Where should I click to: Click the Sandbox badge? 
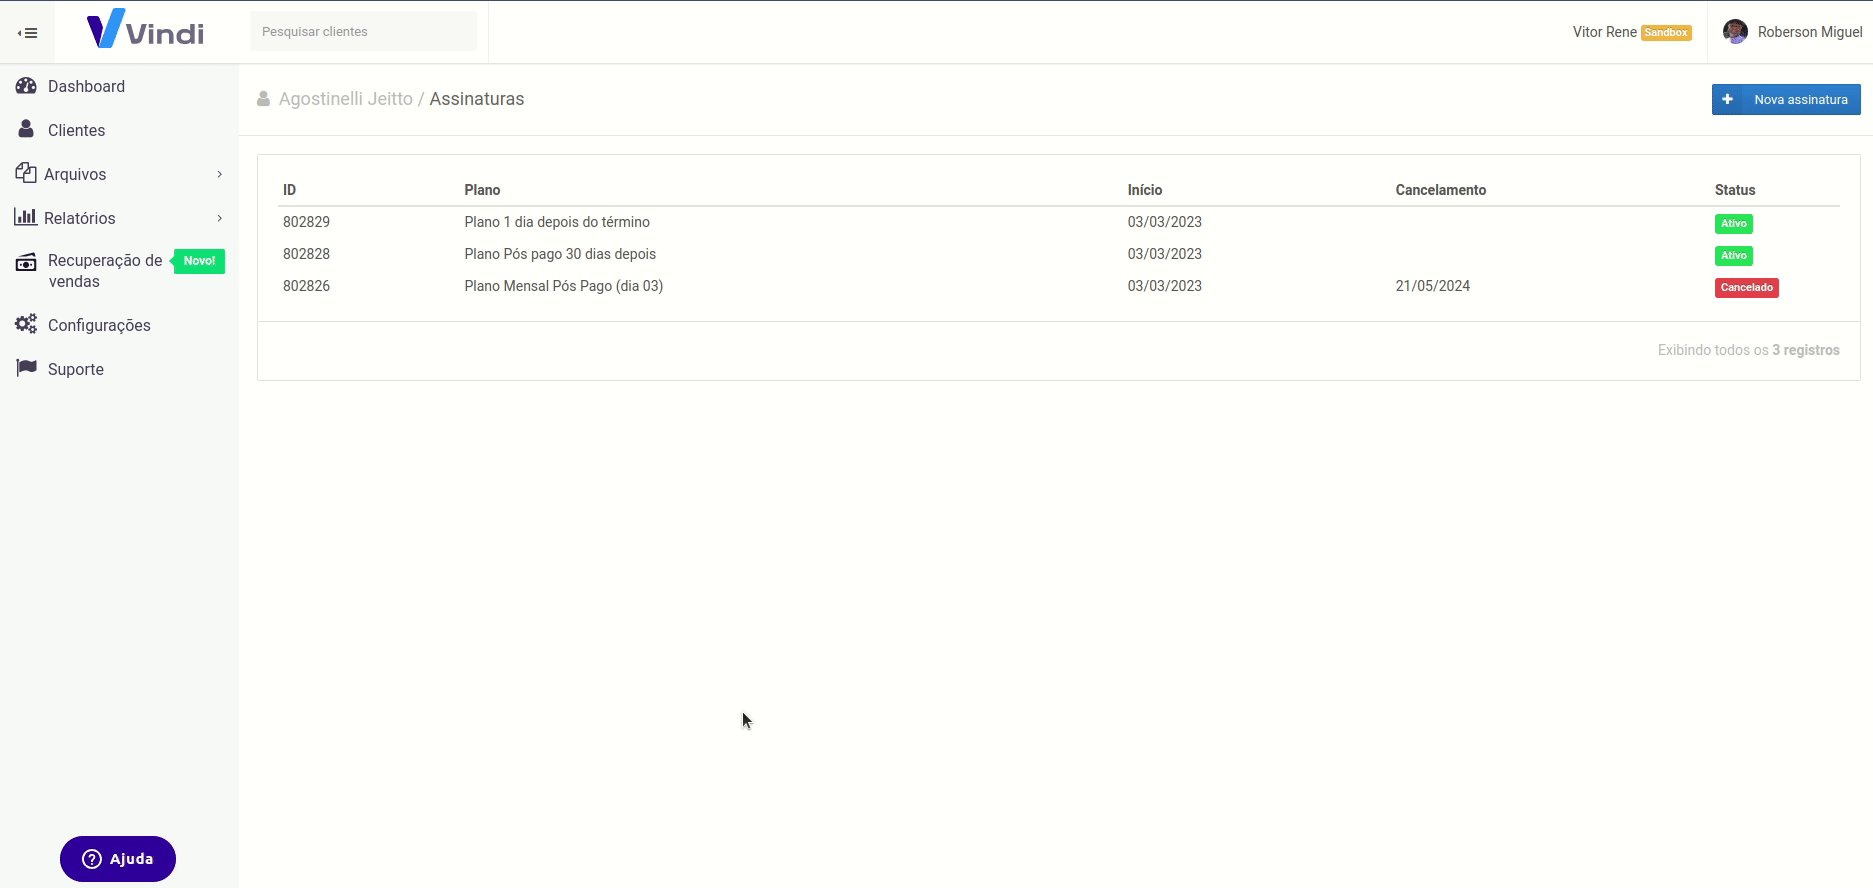[x=1666, y=33]
